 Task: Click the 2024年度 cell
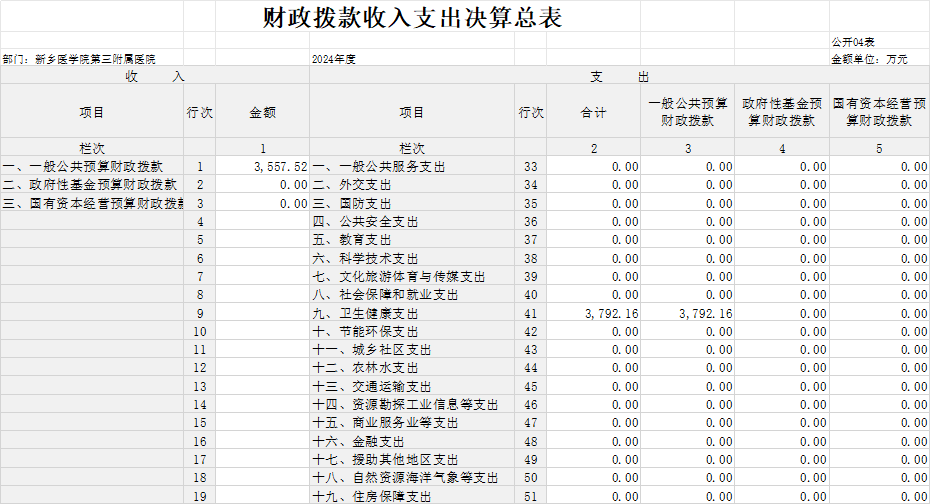click(x=334, y=59)
